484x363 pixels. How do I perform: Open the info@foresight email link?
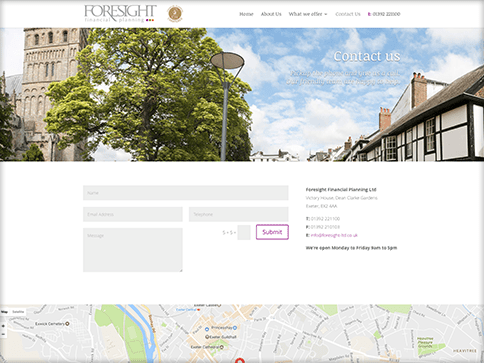(x=334, y=235)
